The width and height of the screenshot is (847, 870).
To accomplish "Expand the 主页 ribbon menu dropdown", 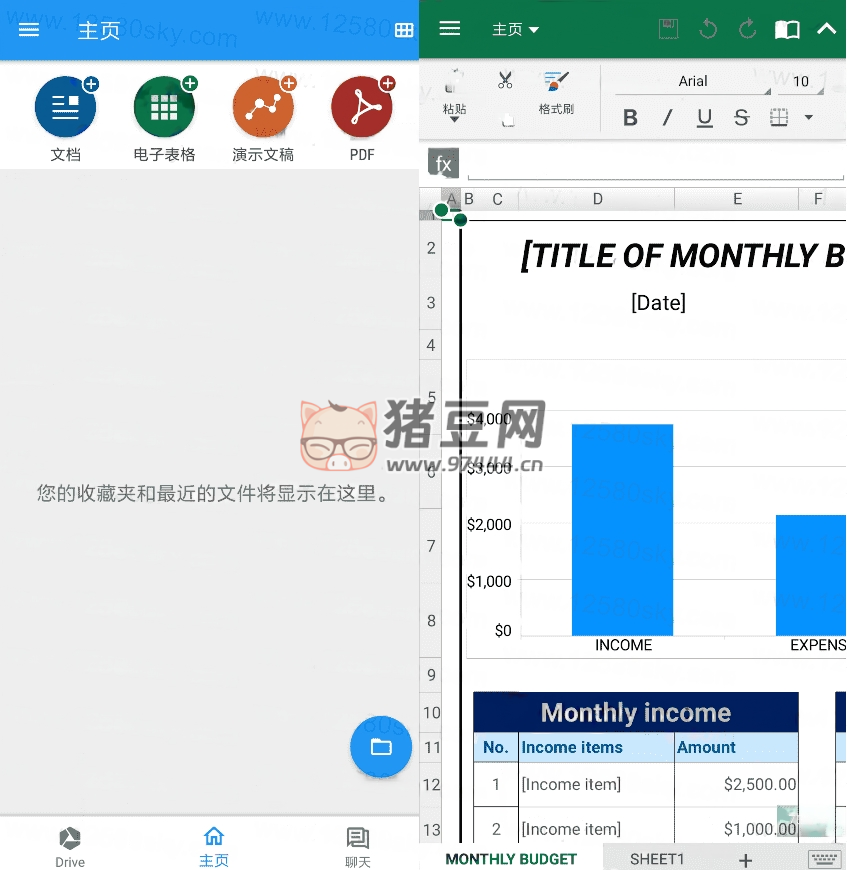I will (515, 30).
